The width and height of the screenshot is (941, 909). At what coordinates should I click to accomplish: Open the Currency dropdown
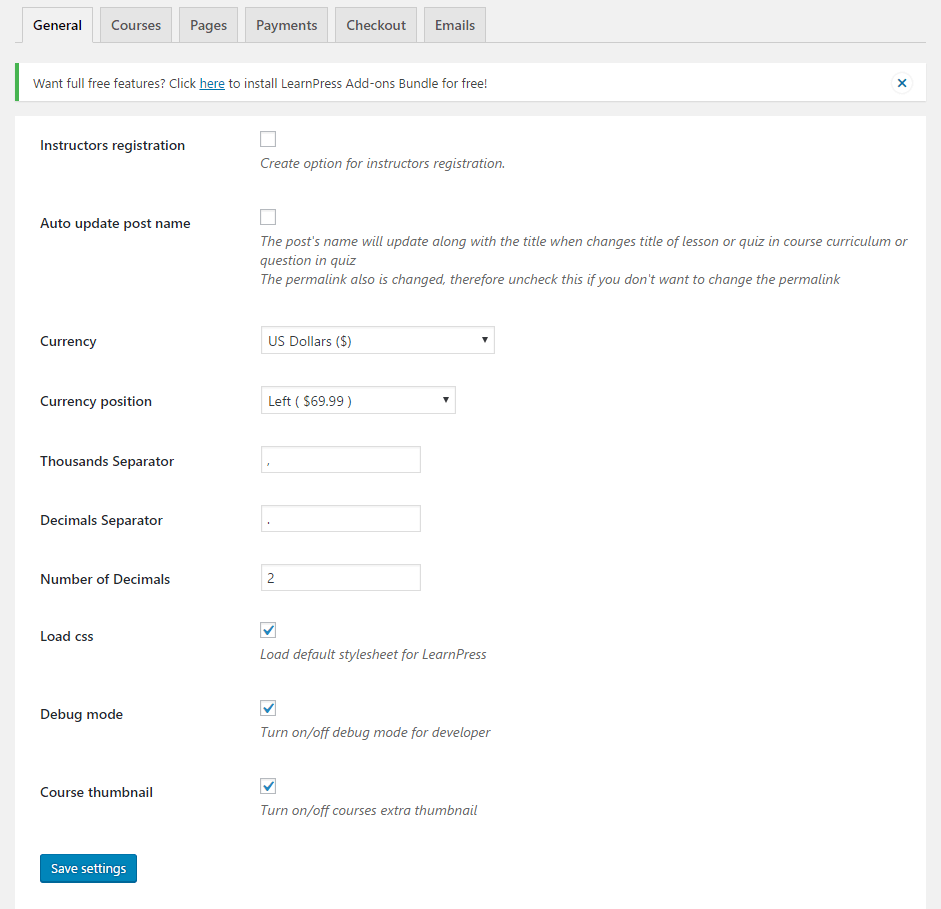(x=377, y=341)
